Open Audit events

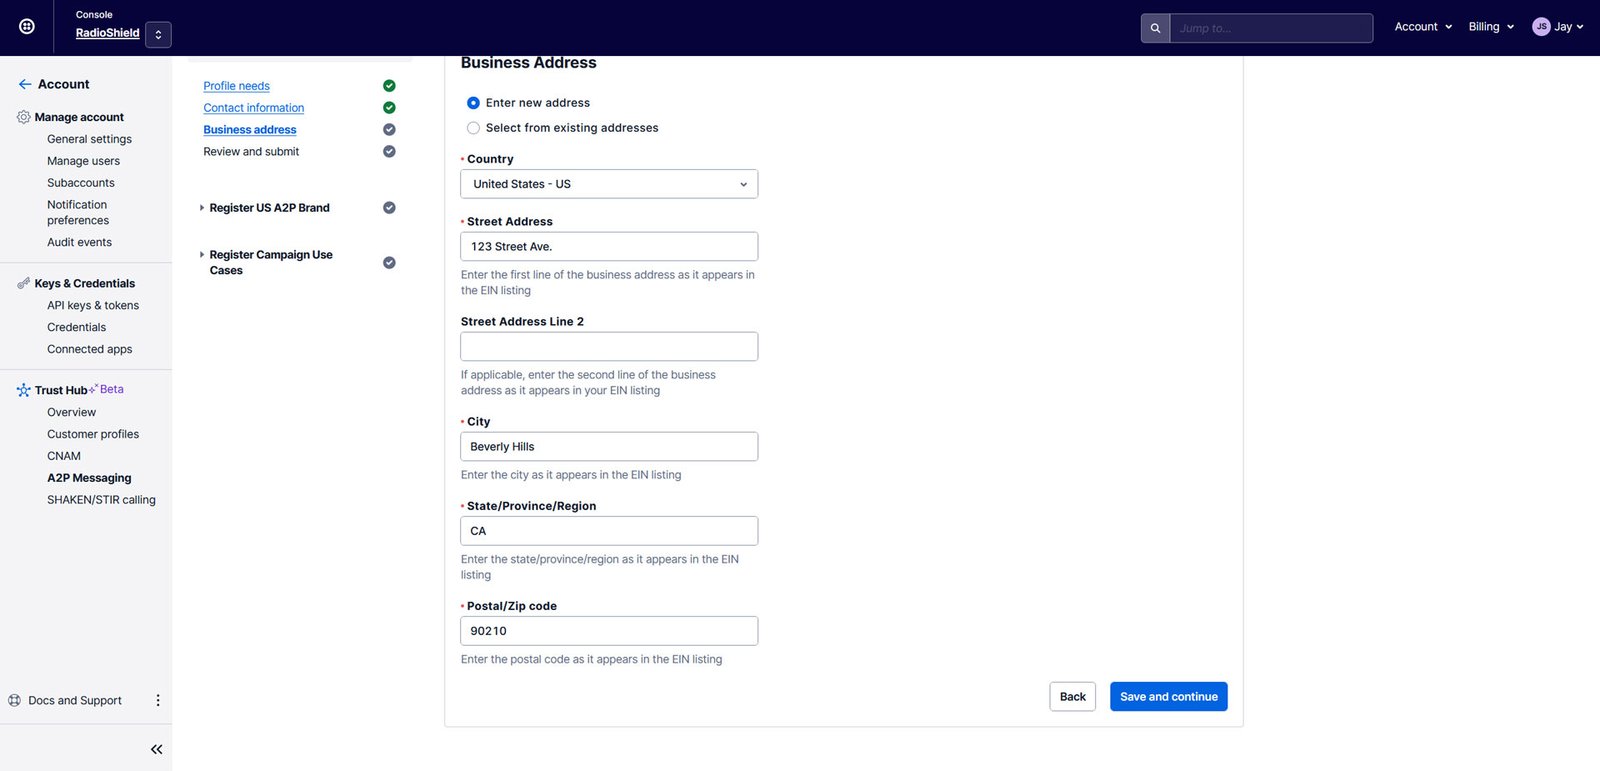(x=79, y=242)
